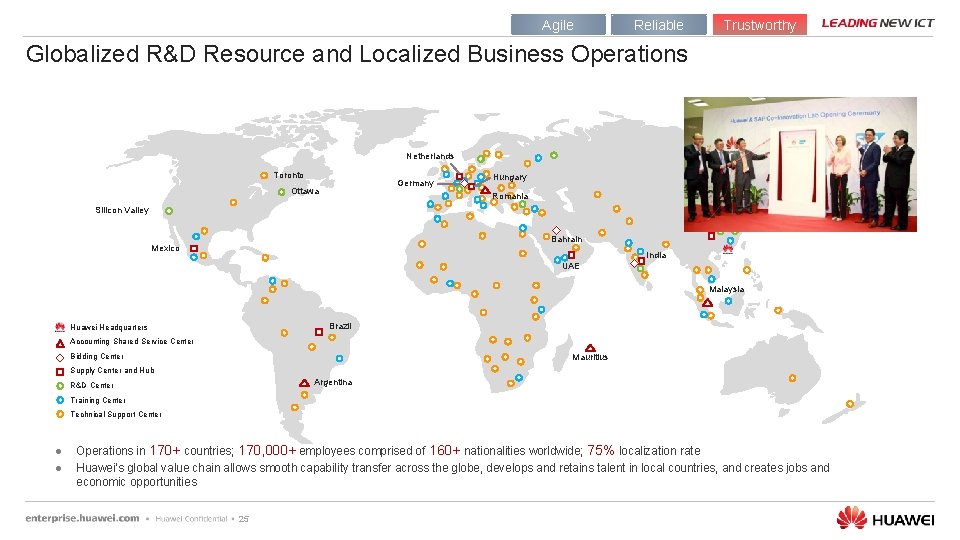
Task: Click the diamond marker above Bahrain
Action: click(556, 230)
